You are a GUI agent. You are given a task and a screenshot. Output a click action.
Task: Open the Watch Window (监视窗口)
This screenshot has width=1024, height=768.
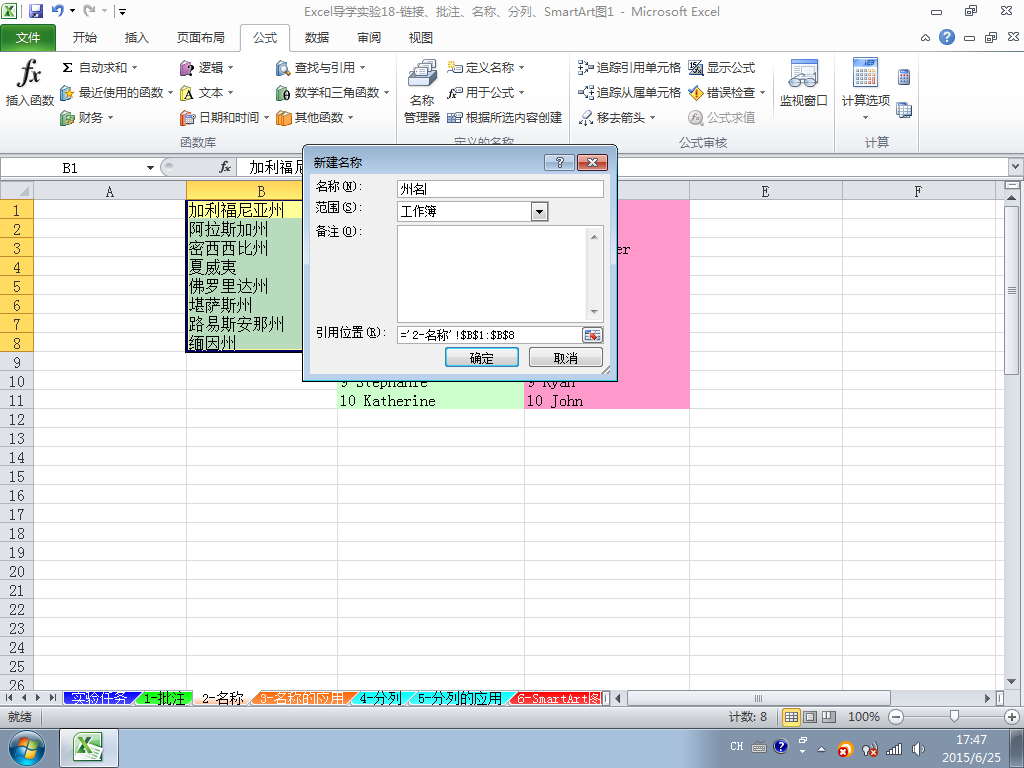point(803,83)
